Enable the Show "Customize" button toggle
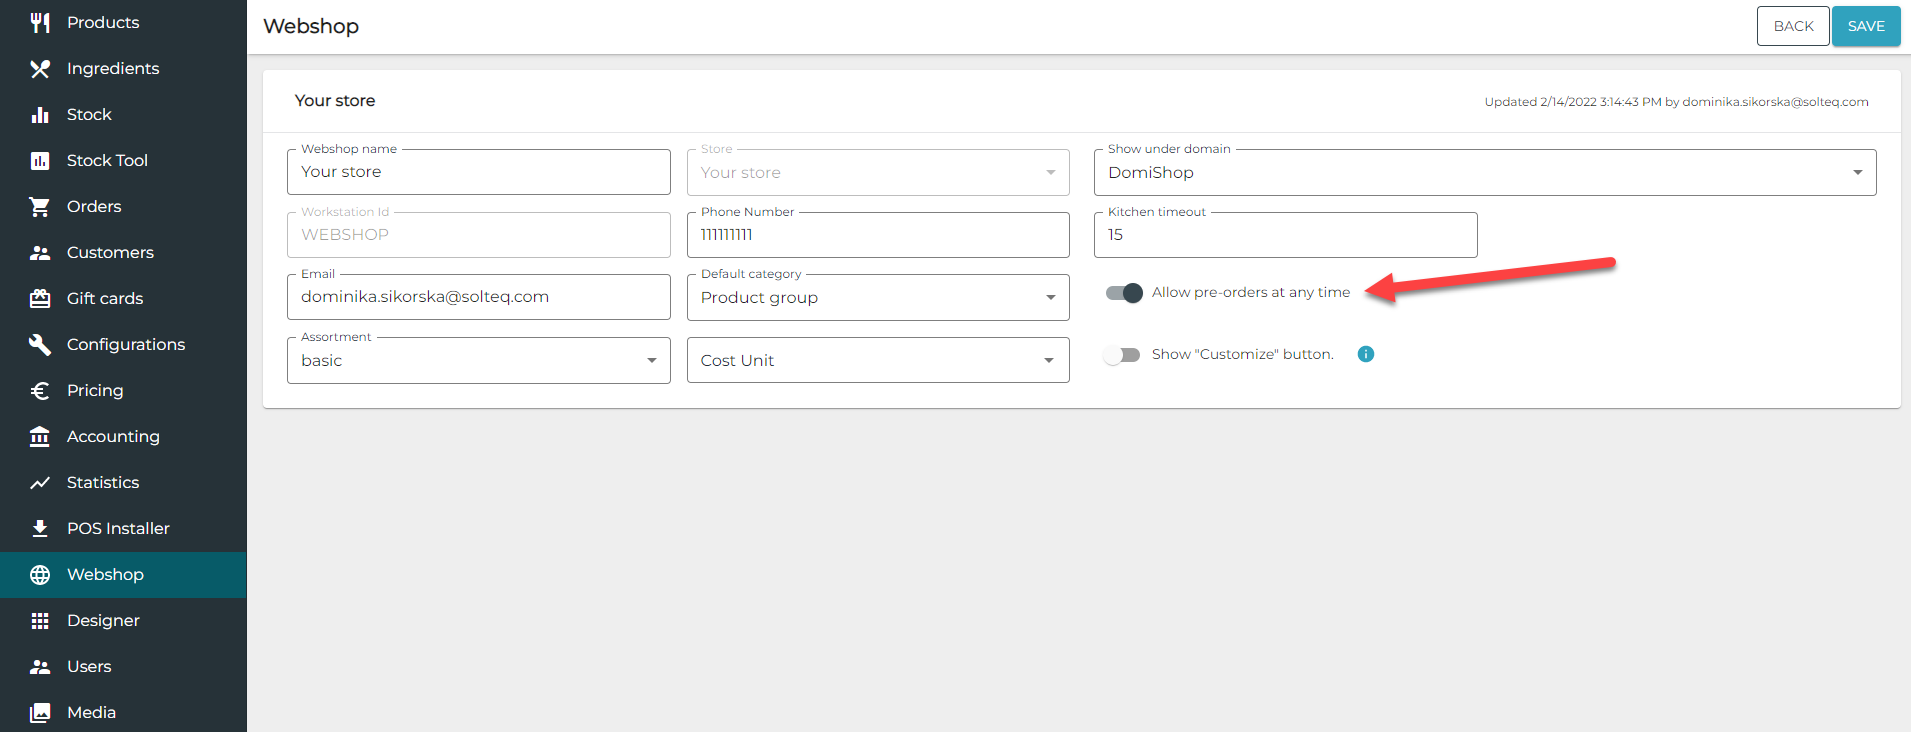This screenshot has width=1911, height=732. tap(1122, 355)
